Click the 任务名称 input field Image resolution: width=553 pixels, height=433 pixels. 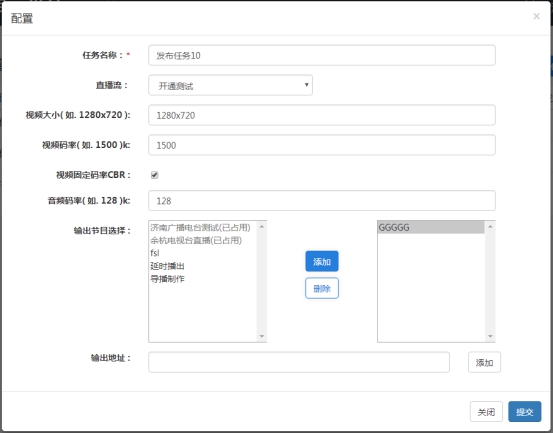(322, 55)
